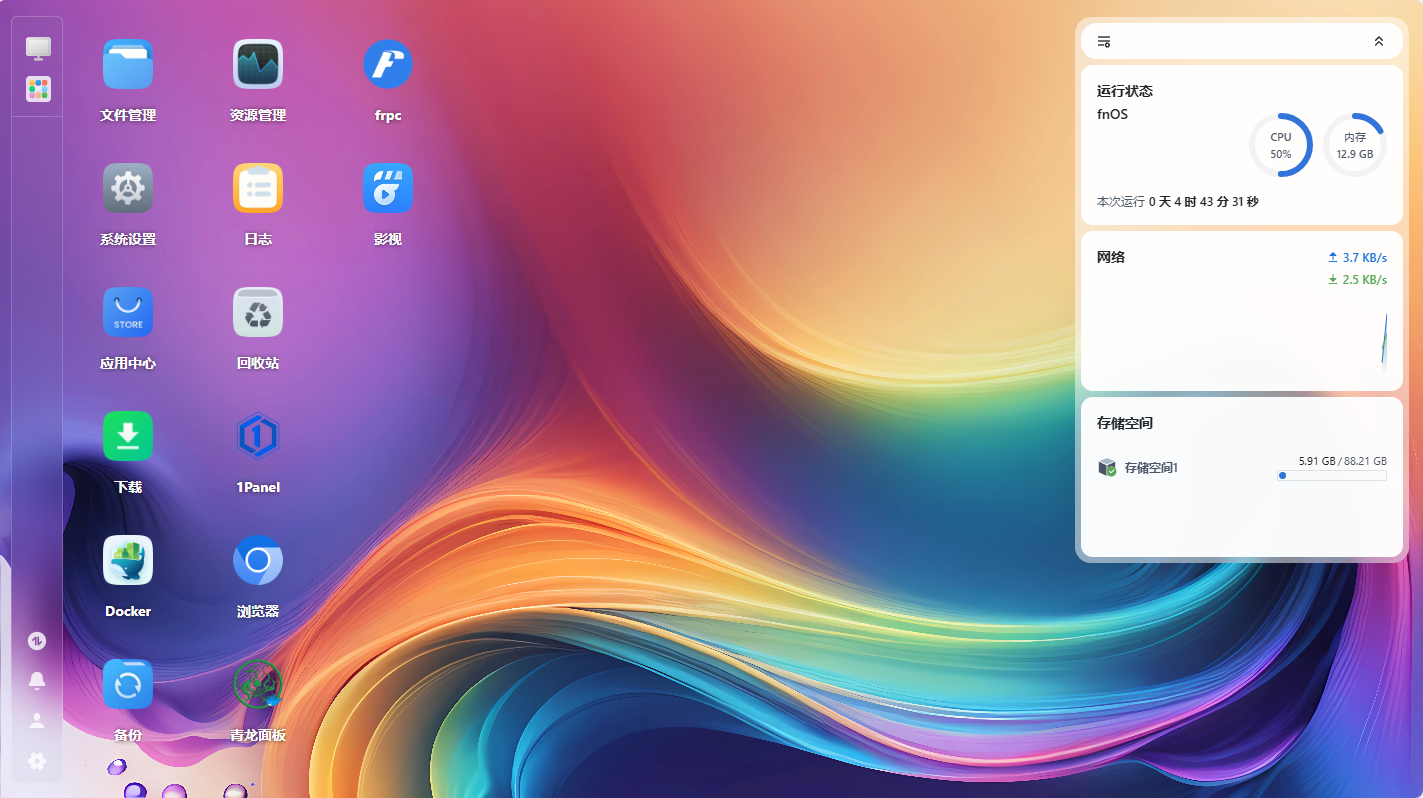Screen dimensions: 1423x798
Task: Open the Docker app
Action: point(128,561)
